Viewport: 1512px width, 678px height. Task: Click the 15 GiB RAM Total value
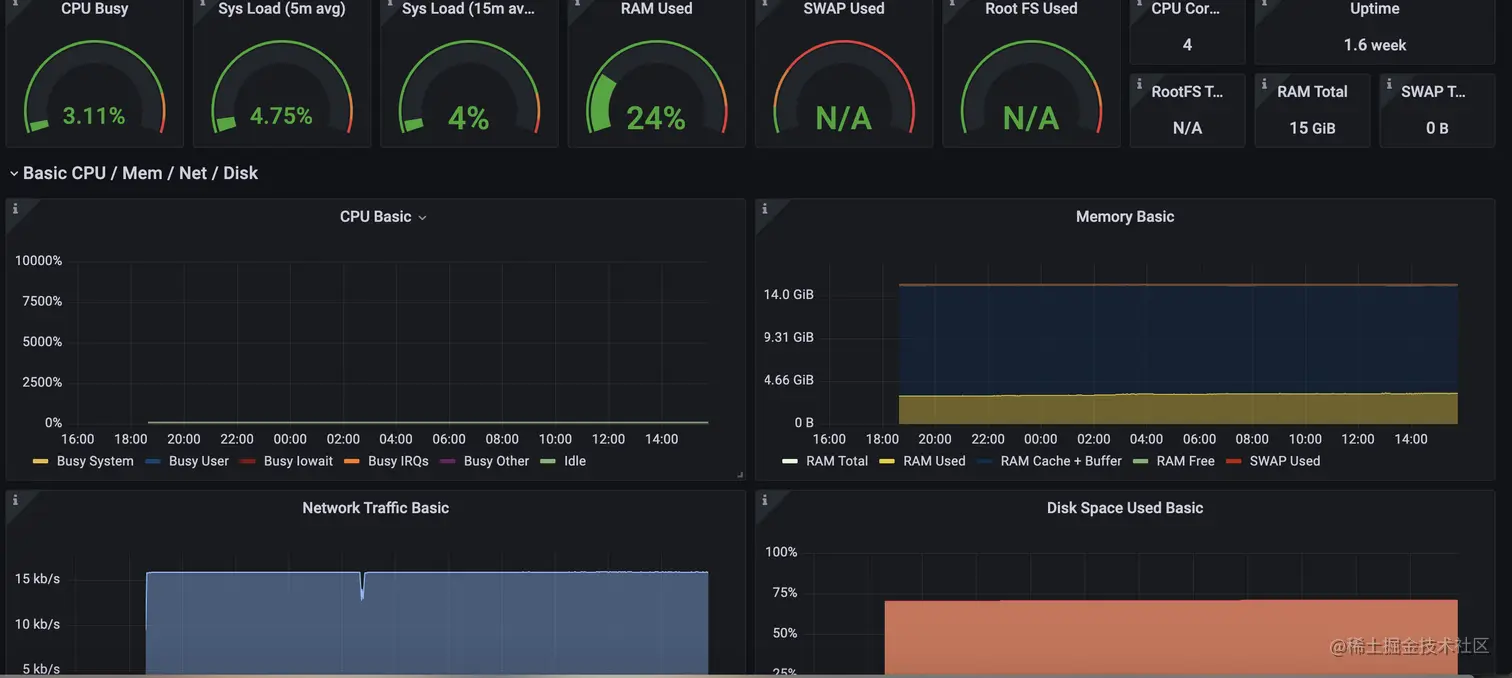(1312, 128)
